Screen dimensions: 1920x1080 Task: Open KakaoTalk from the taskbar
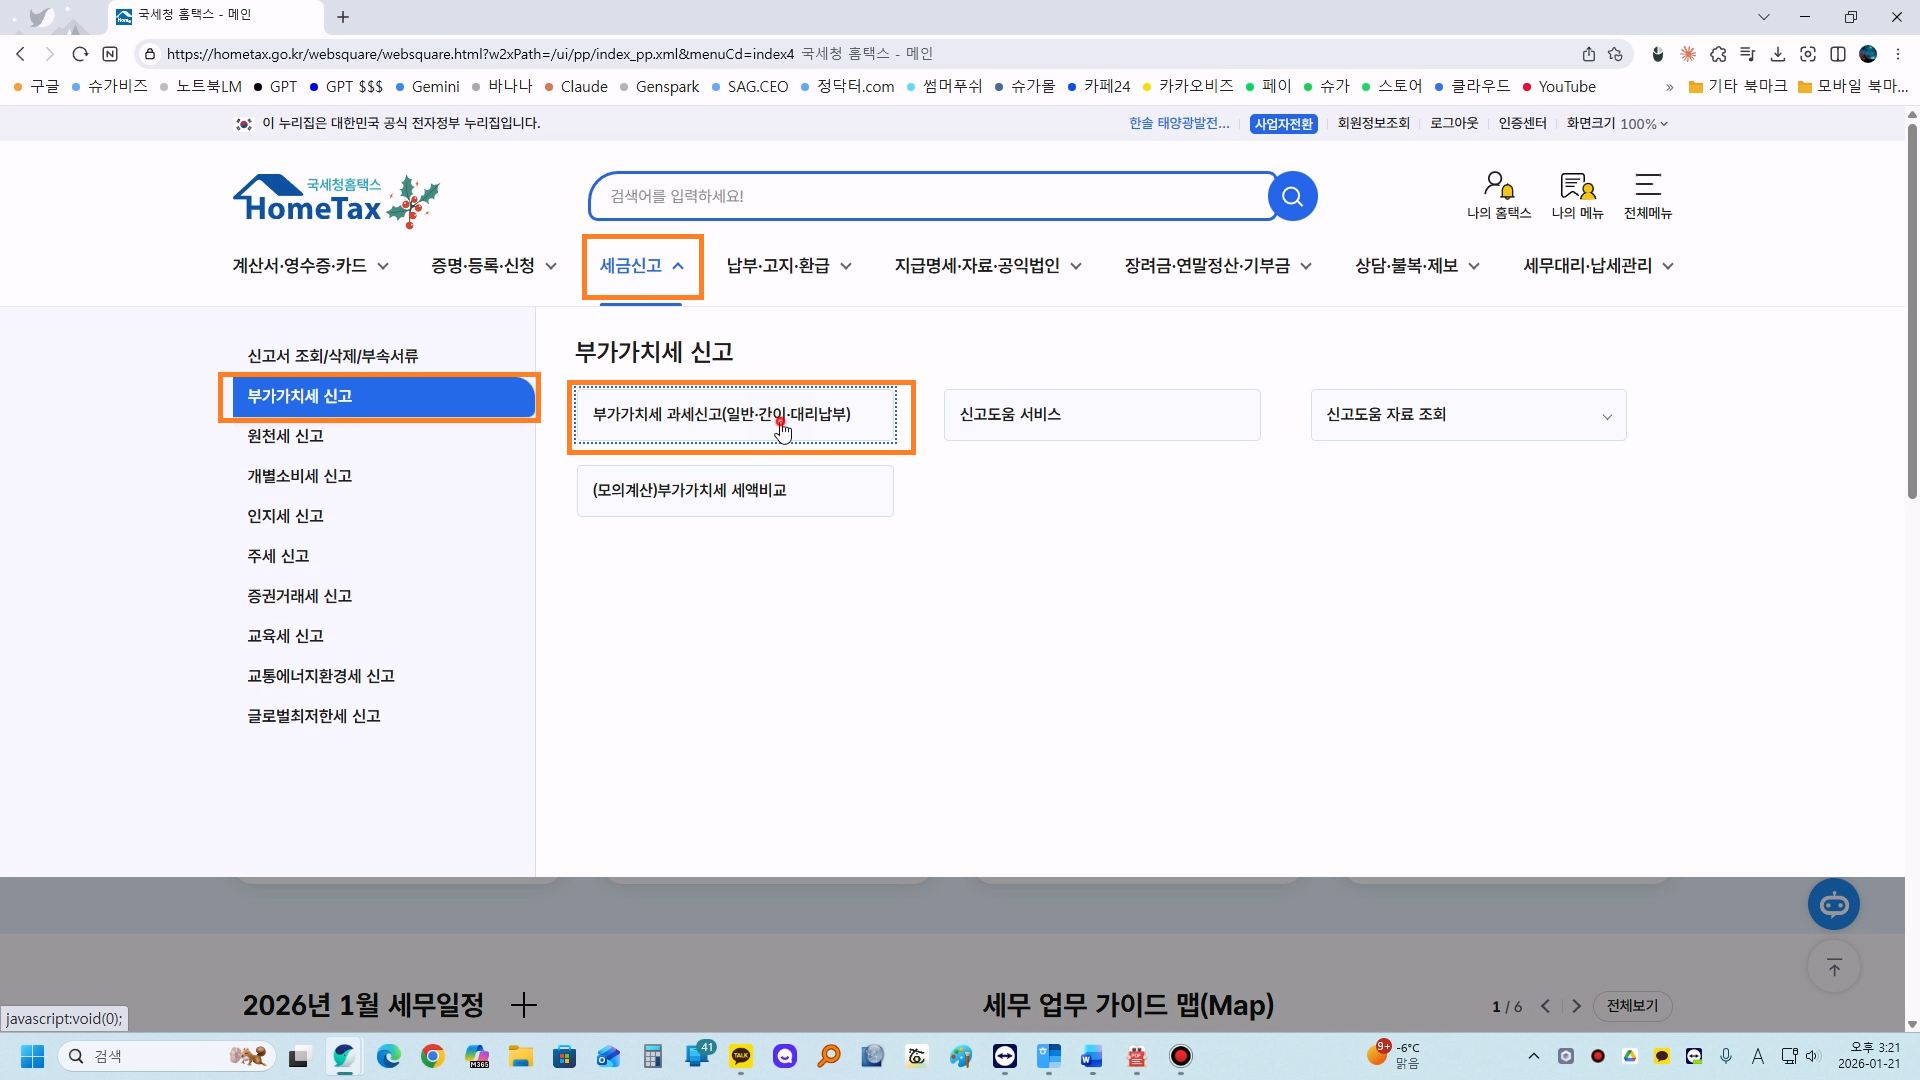tap(741, 1056)
